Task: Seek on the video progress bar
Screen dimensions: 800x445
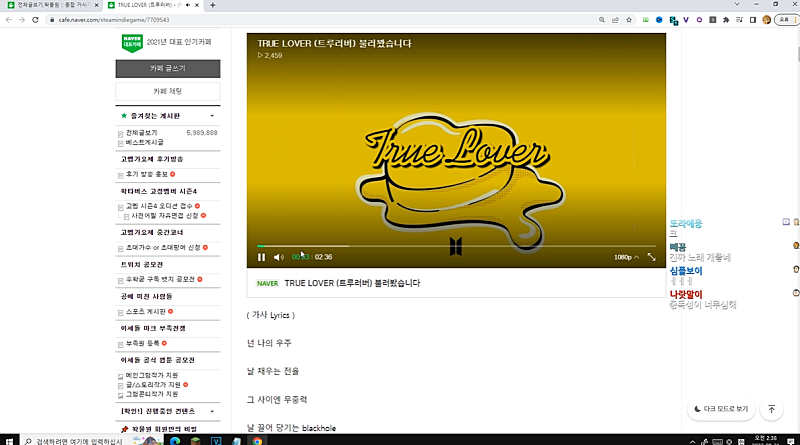Action: [456, 246]
